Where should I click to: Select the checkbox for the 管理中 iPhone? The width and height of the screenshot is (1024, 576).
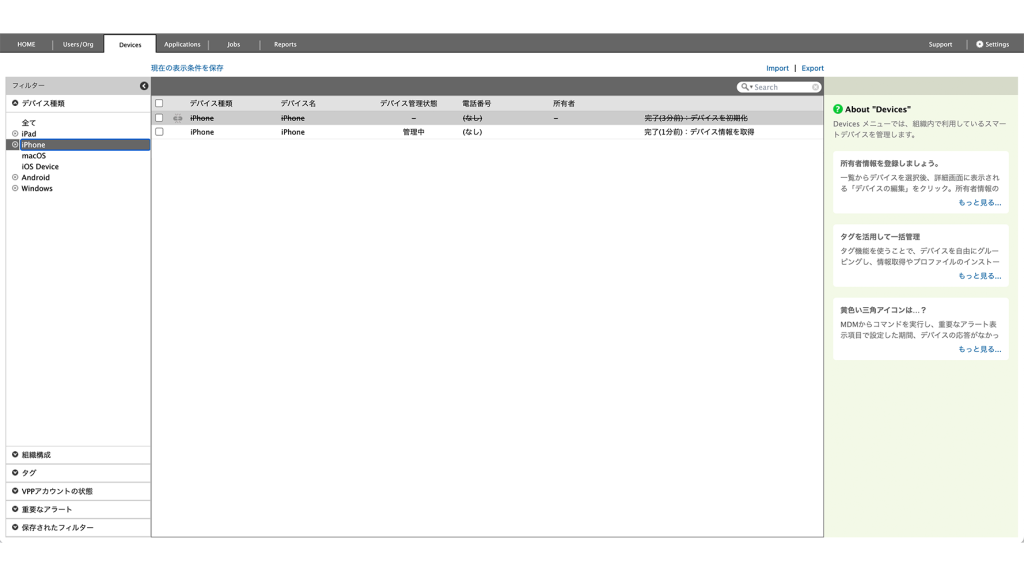[159, 132]
